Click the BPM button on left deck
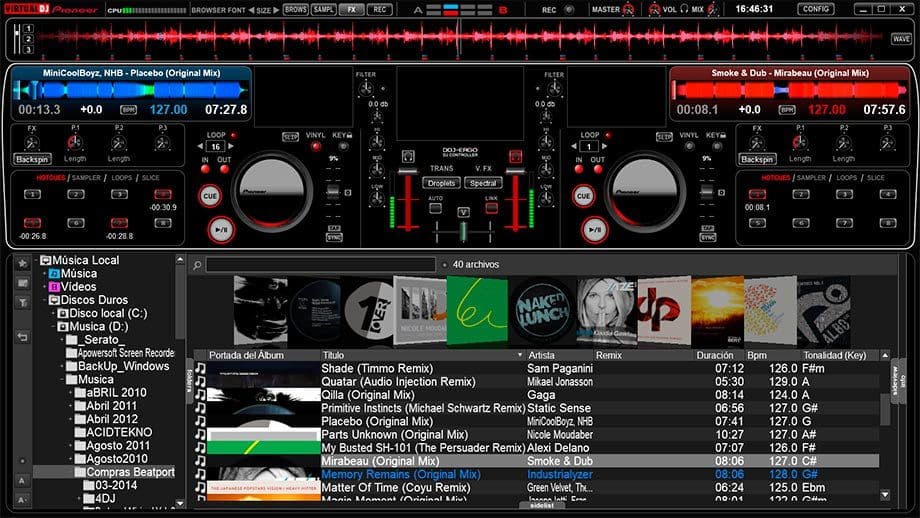Viewport: 920px width, 518px height. point(128,110)
